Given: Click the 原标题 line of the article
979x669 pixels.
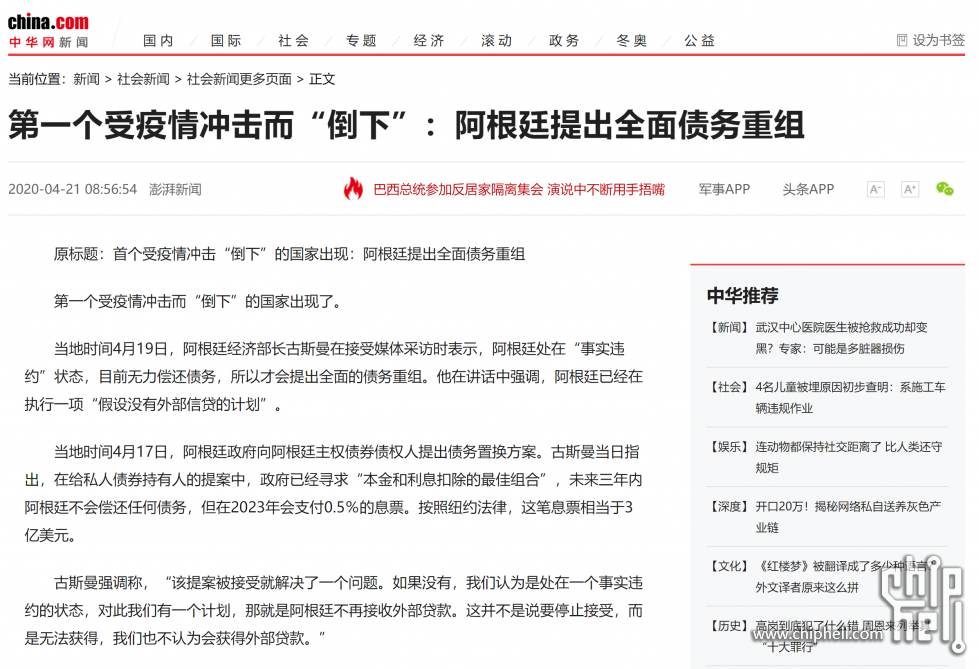Looking at the screenshot, I should pyautogui.click(x=289, y=254).
